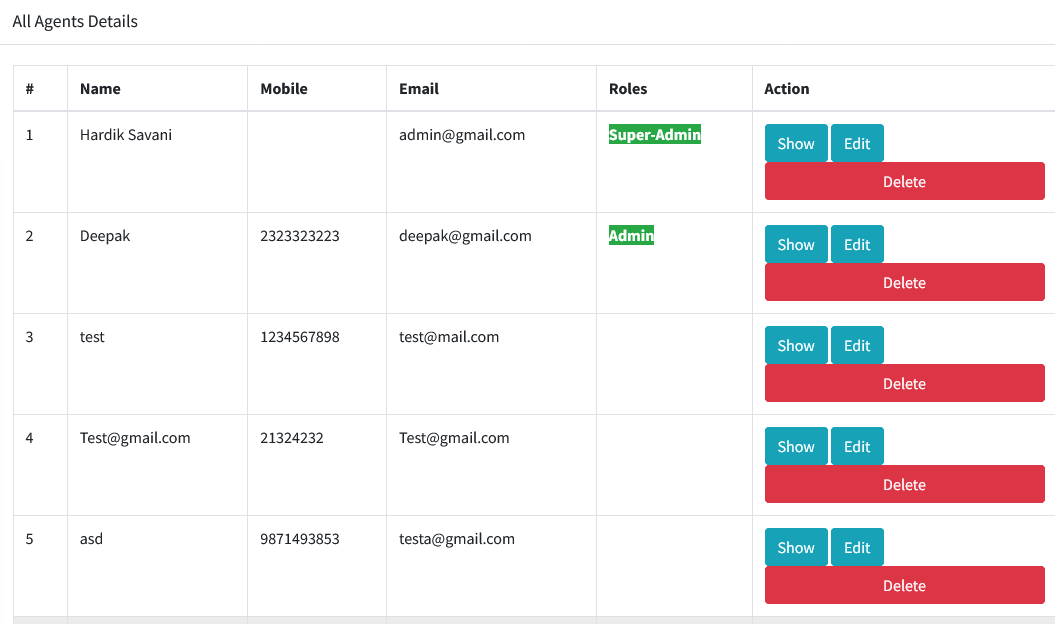
Task: Click the email deepak@gmail.com
Action: pyautogui.click(x=465, y=236)
